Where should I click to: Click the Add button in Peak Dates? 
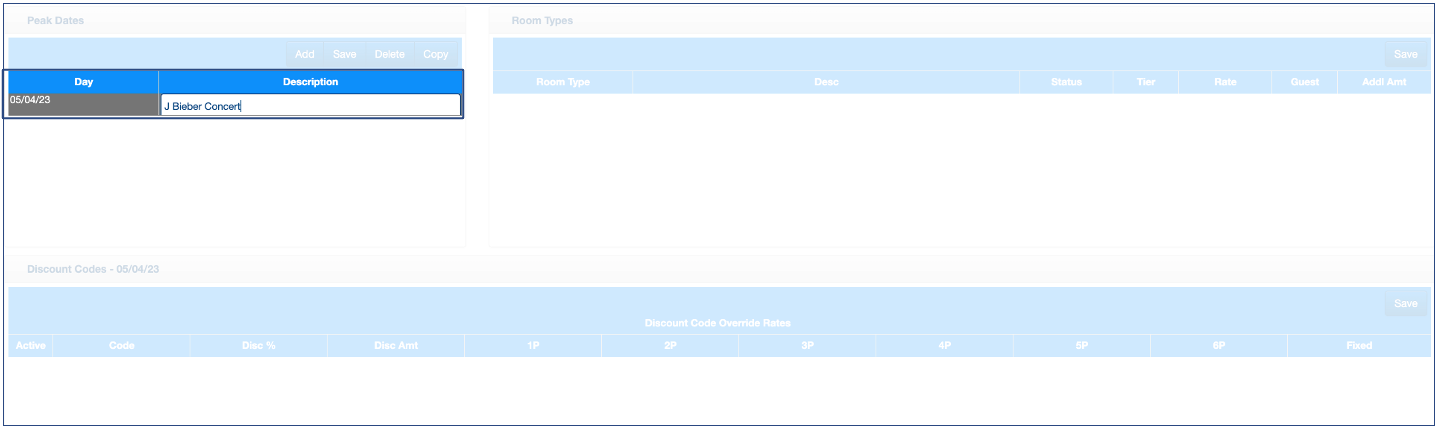point(305,55)
